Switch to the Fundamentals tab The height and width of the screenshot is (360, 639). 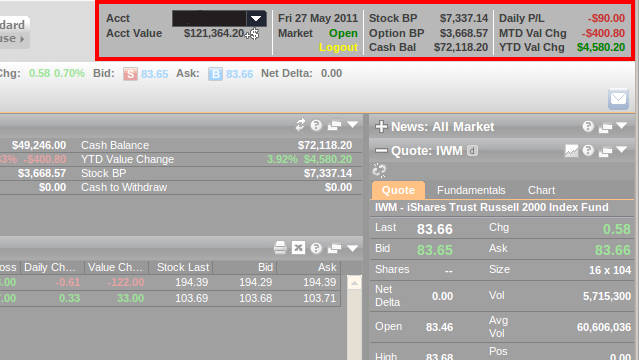[x=471, y=190]
